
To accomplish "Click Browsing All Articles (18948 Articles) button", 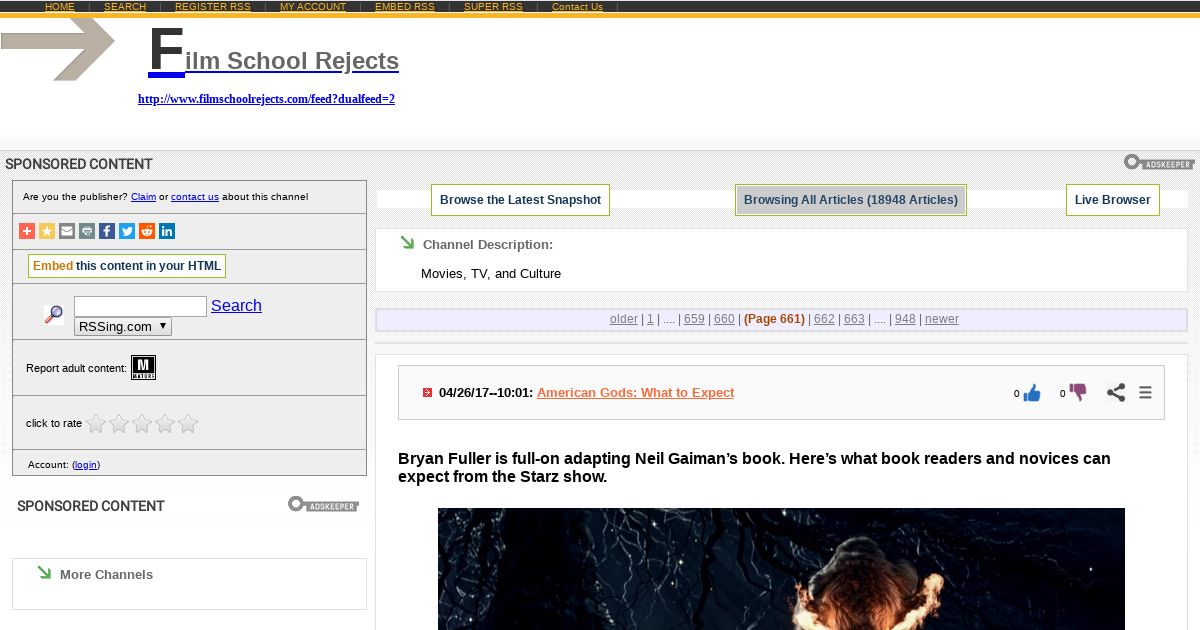I will click(x=851, y=200).
